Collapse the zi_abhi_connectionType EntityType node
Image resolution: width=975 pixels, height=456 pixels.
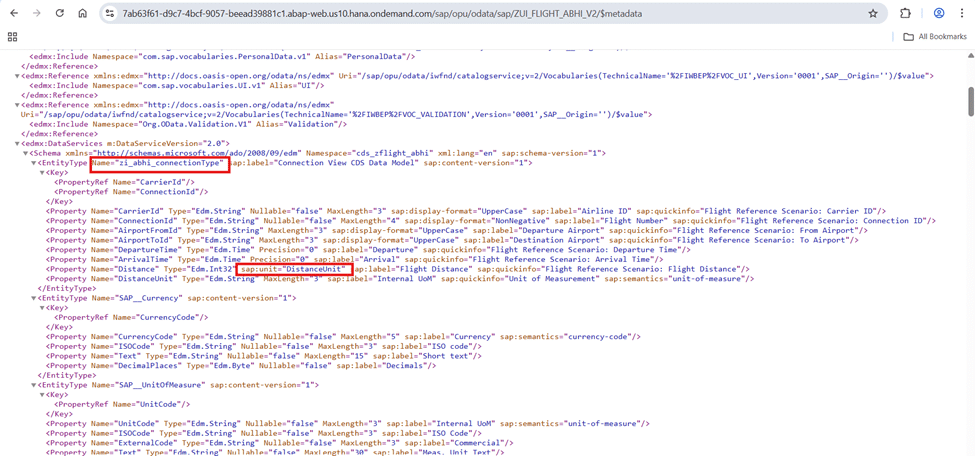pyautogui.click(x=34, y=163)
